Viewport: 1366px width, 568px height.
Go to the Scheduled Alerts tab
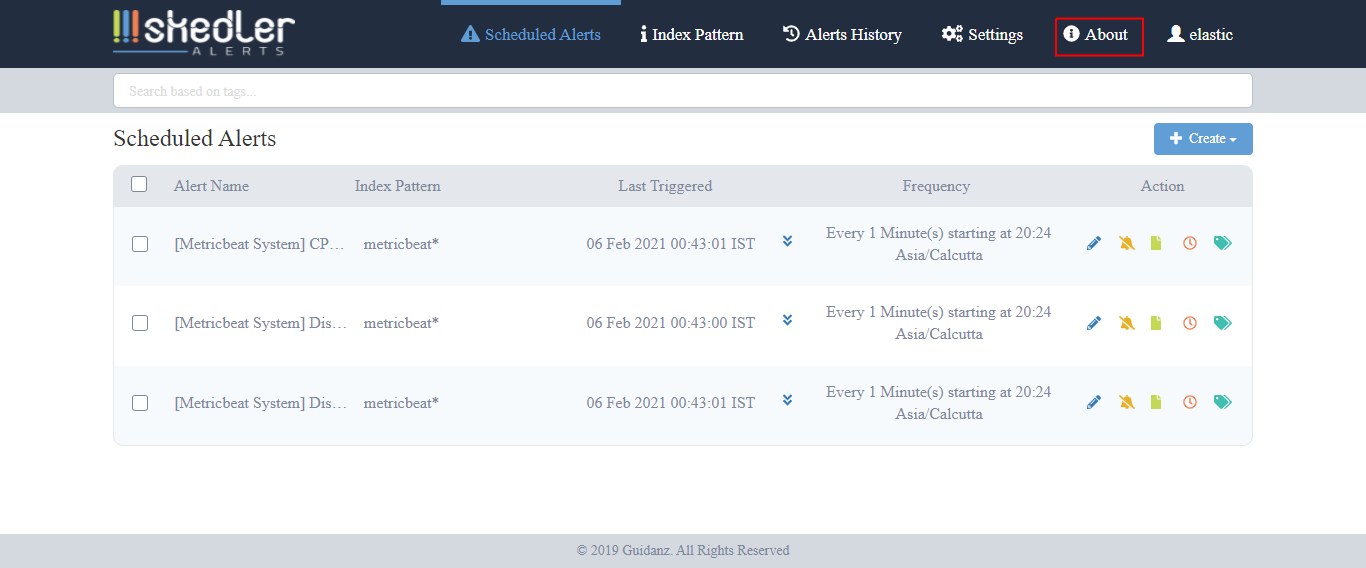(531, 34)
